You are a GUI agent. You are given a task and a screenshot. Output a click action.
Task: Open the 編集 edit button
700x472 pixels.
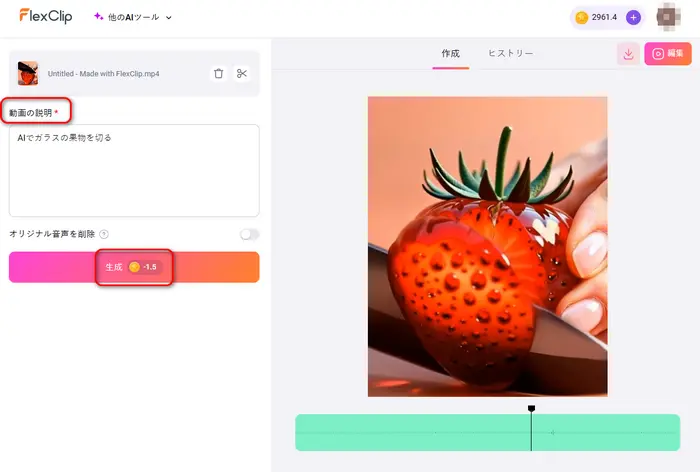point(668,54)
